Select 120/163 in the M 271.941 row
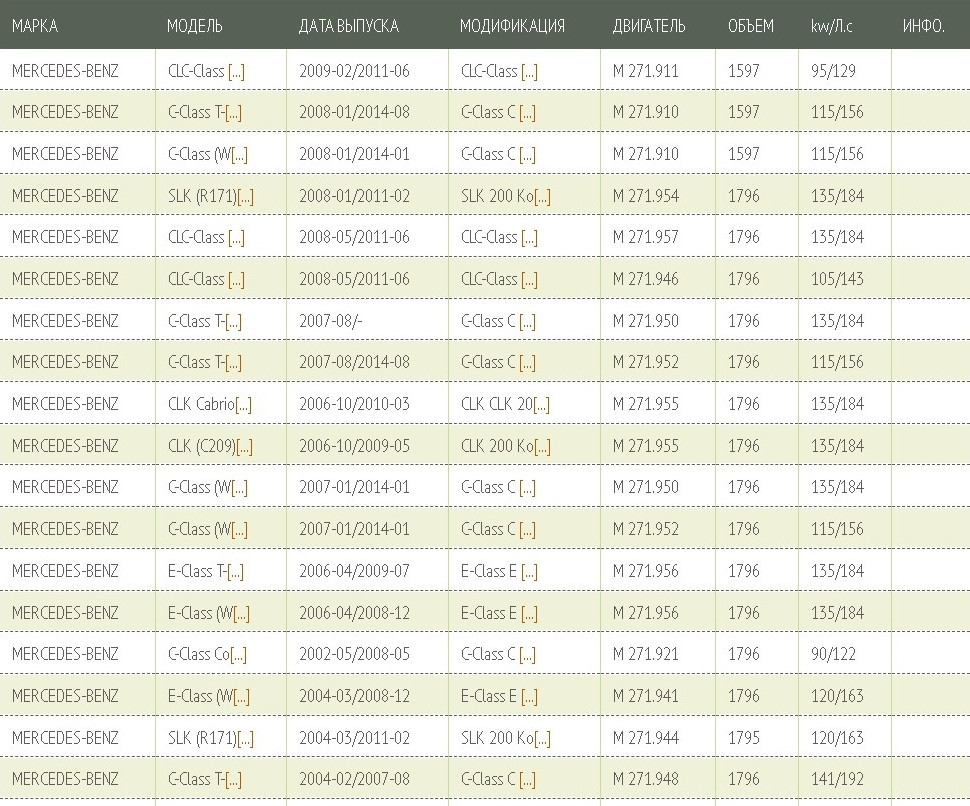The image size is (970, 806). point(837,696)
